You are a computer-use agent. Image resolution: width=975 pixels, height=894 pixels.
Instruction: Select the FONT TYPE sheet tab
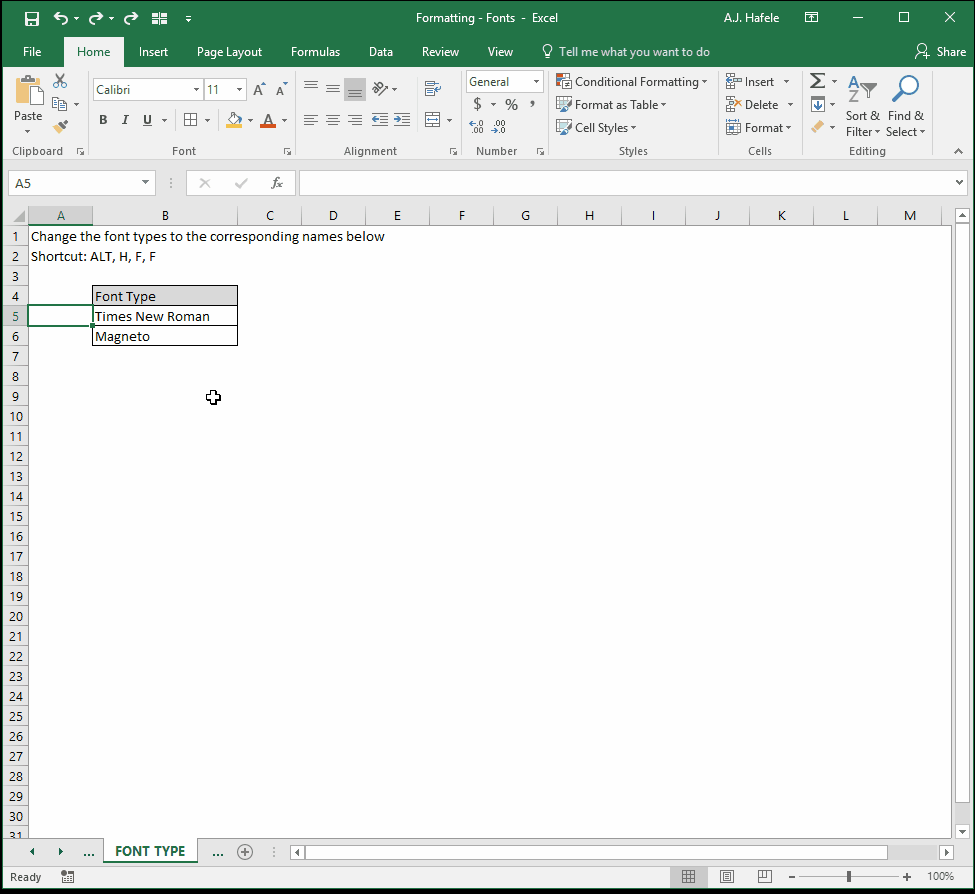[x=150, y=851]
